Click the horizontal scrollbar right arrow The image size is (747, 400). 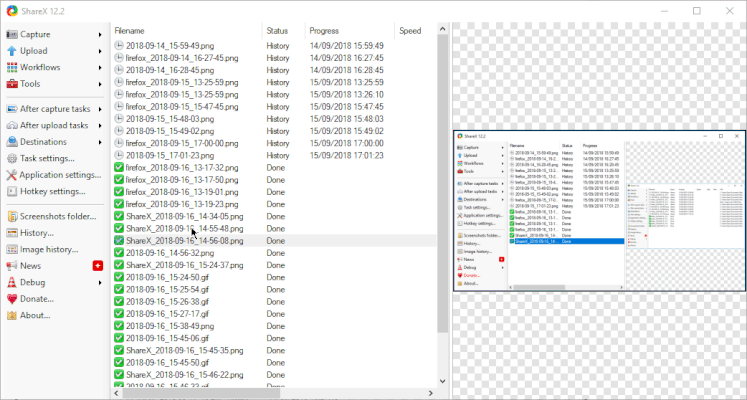[x=431, y=393]
